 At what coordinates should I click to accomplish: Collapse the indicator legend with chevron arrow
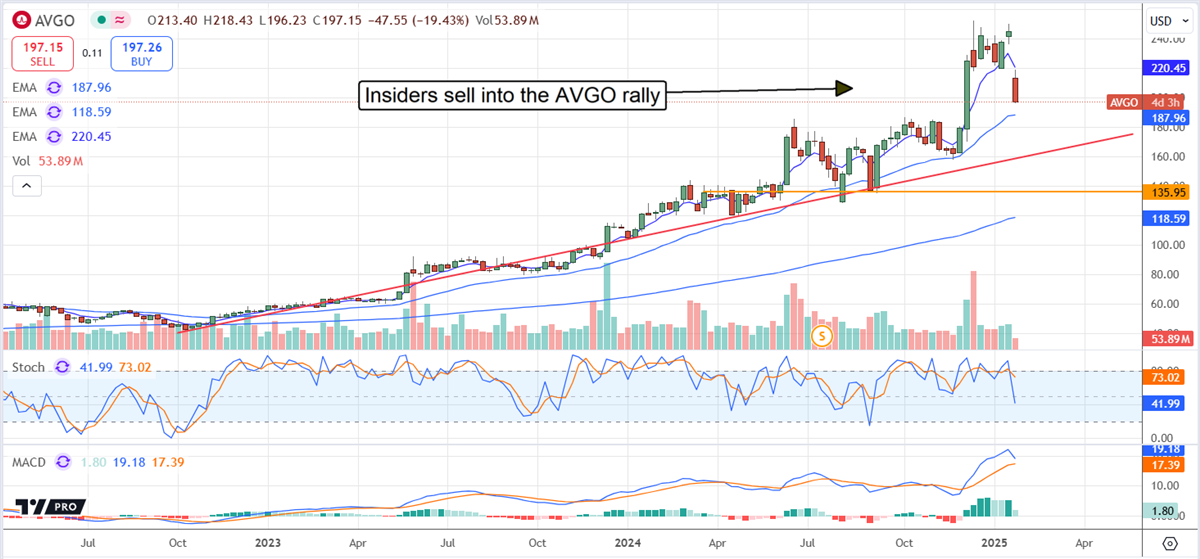coord(26,185)
